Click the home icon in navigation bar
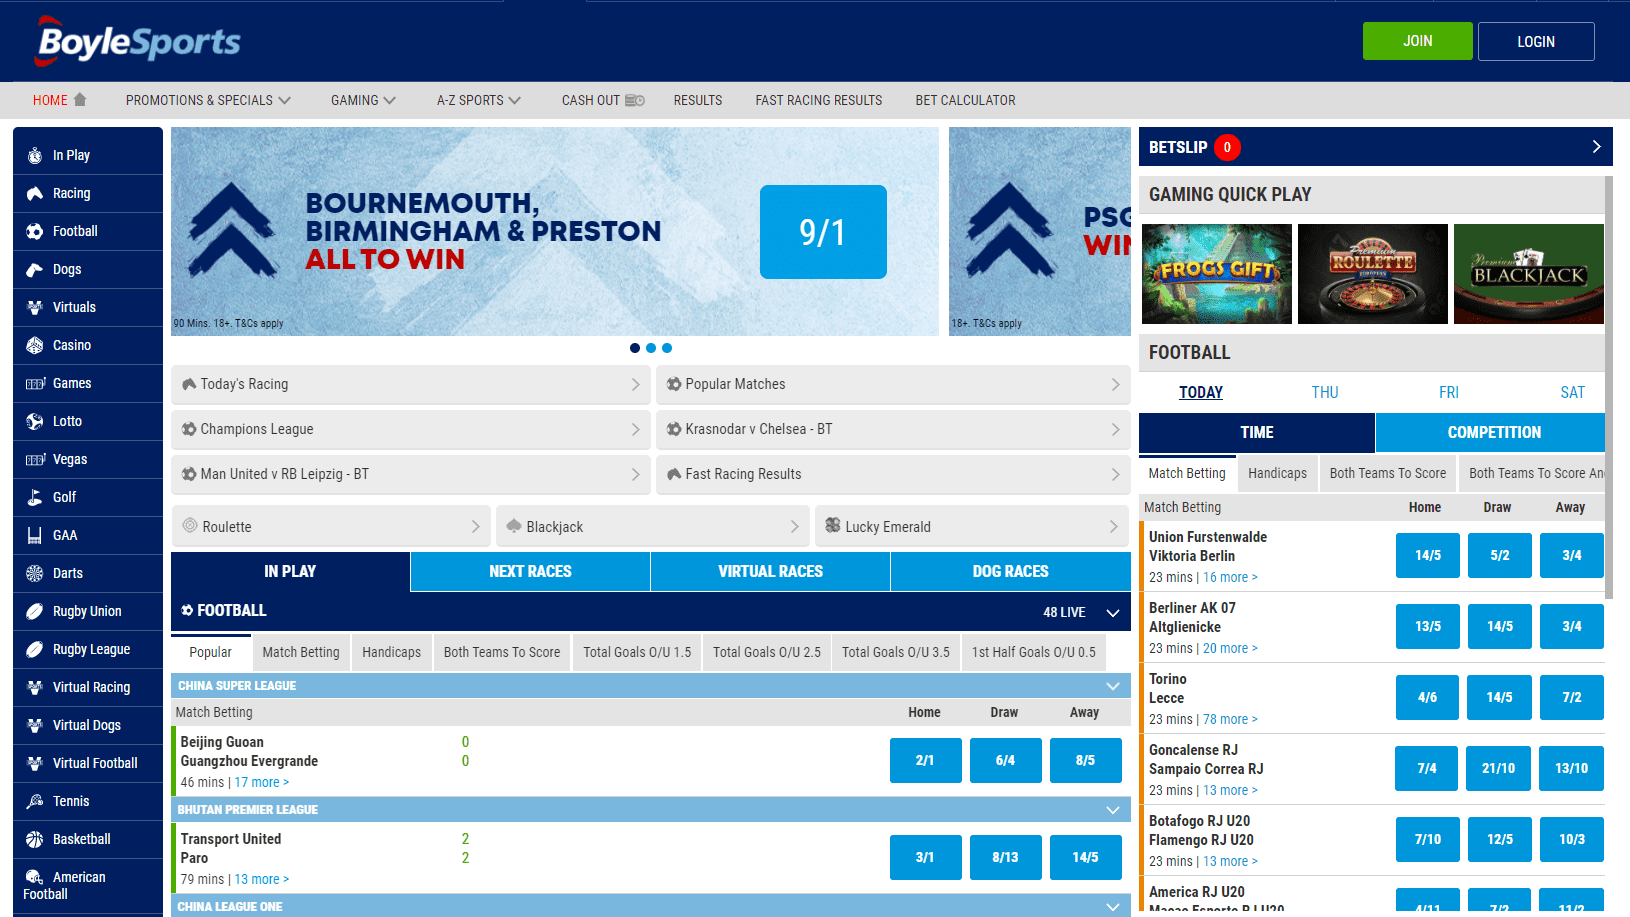The height and width of the screenshot is (917, 1630). point(80,100)
